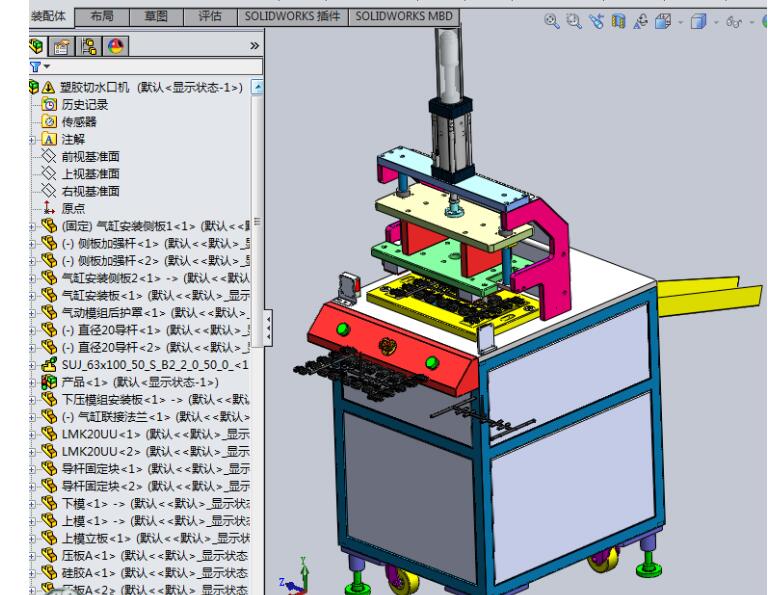This screenshot has height=595, width=768.
Task: Select the 气动模组后护罩<1> tree item
Action: tap(155, 312)
